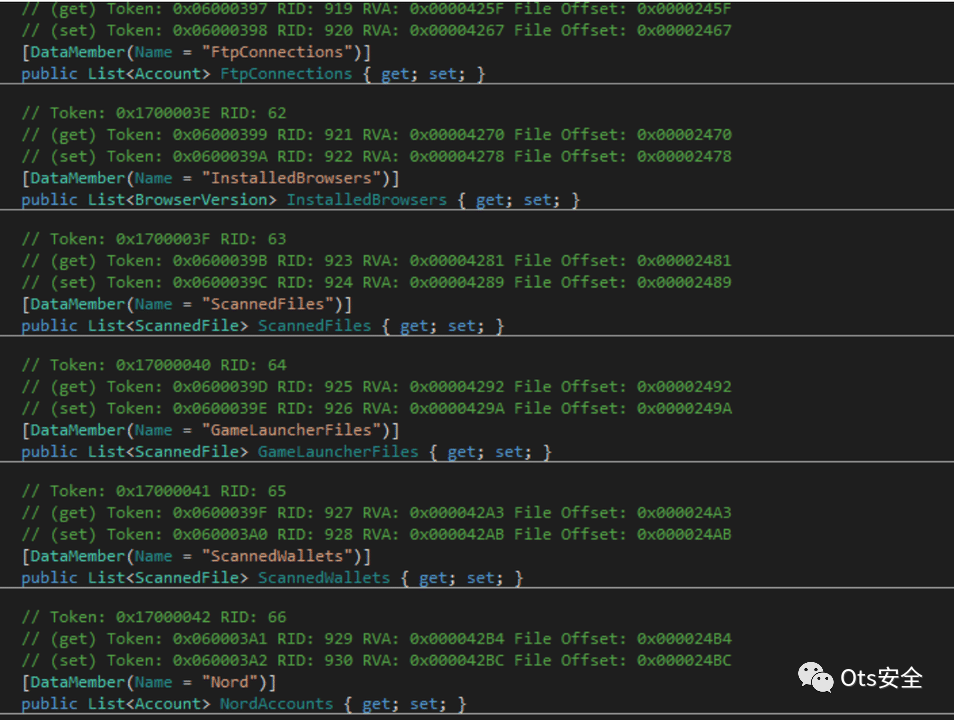Open the Account type on the FtpConnections line
Viewport: 954px width, 720px height.
click(x=167, y=74)
